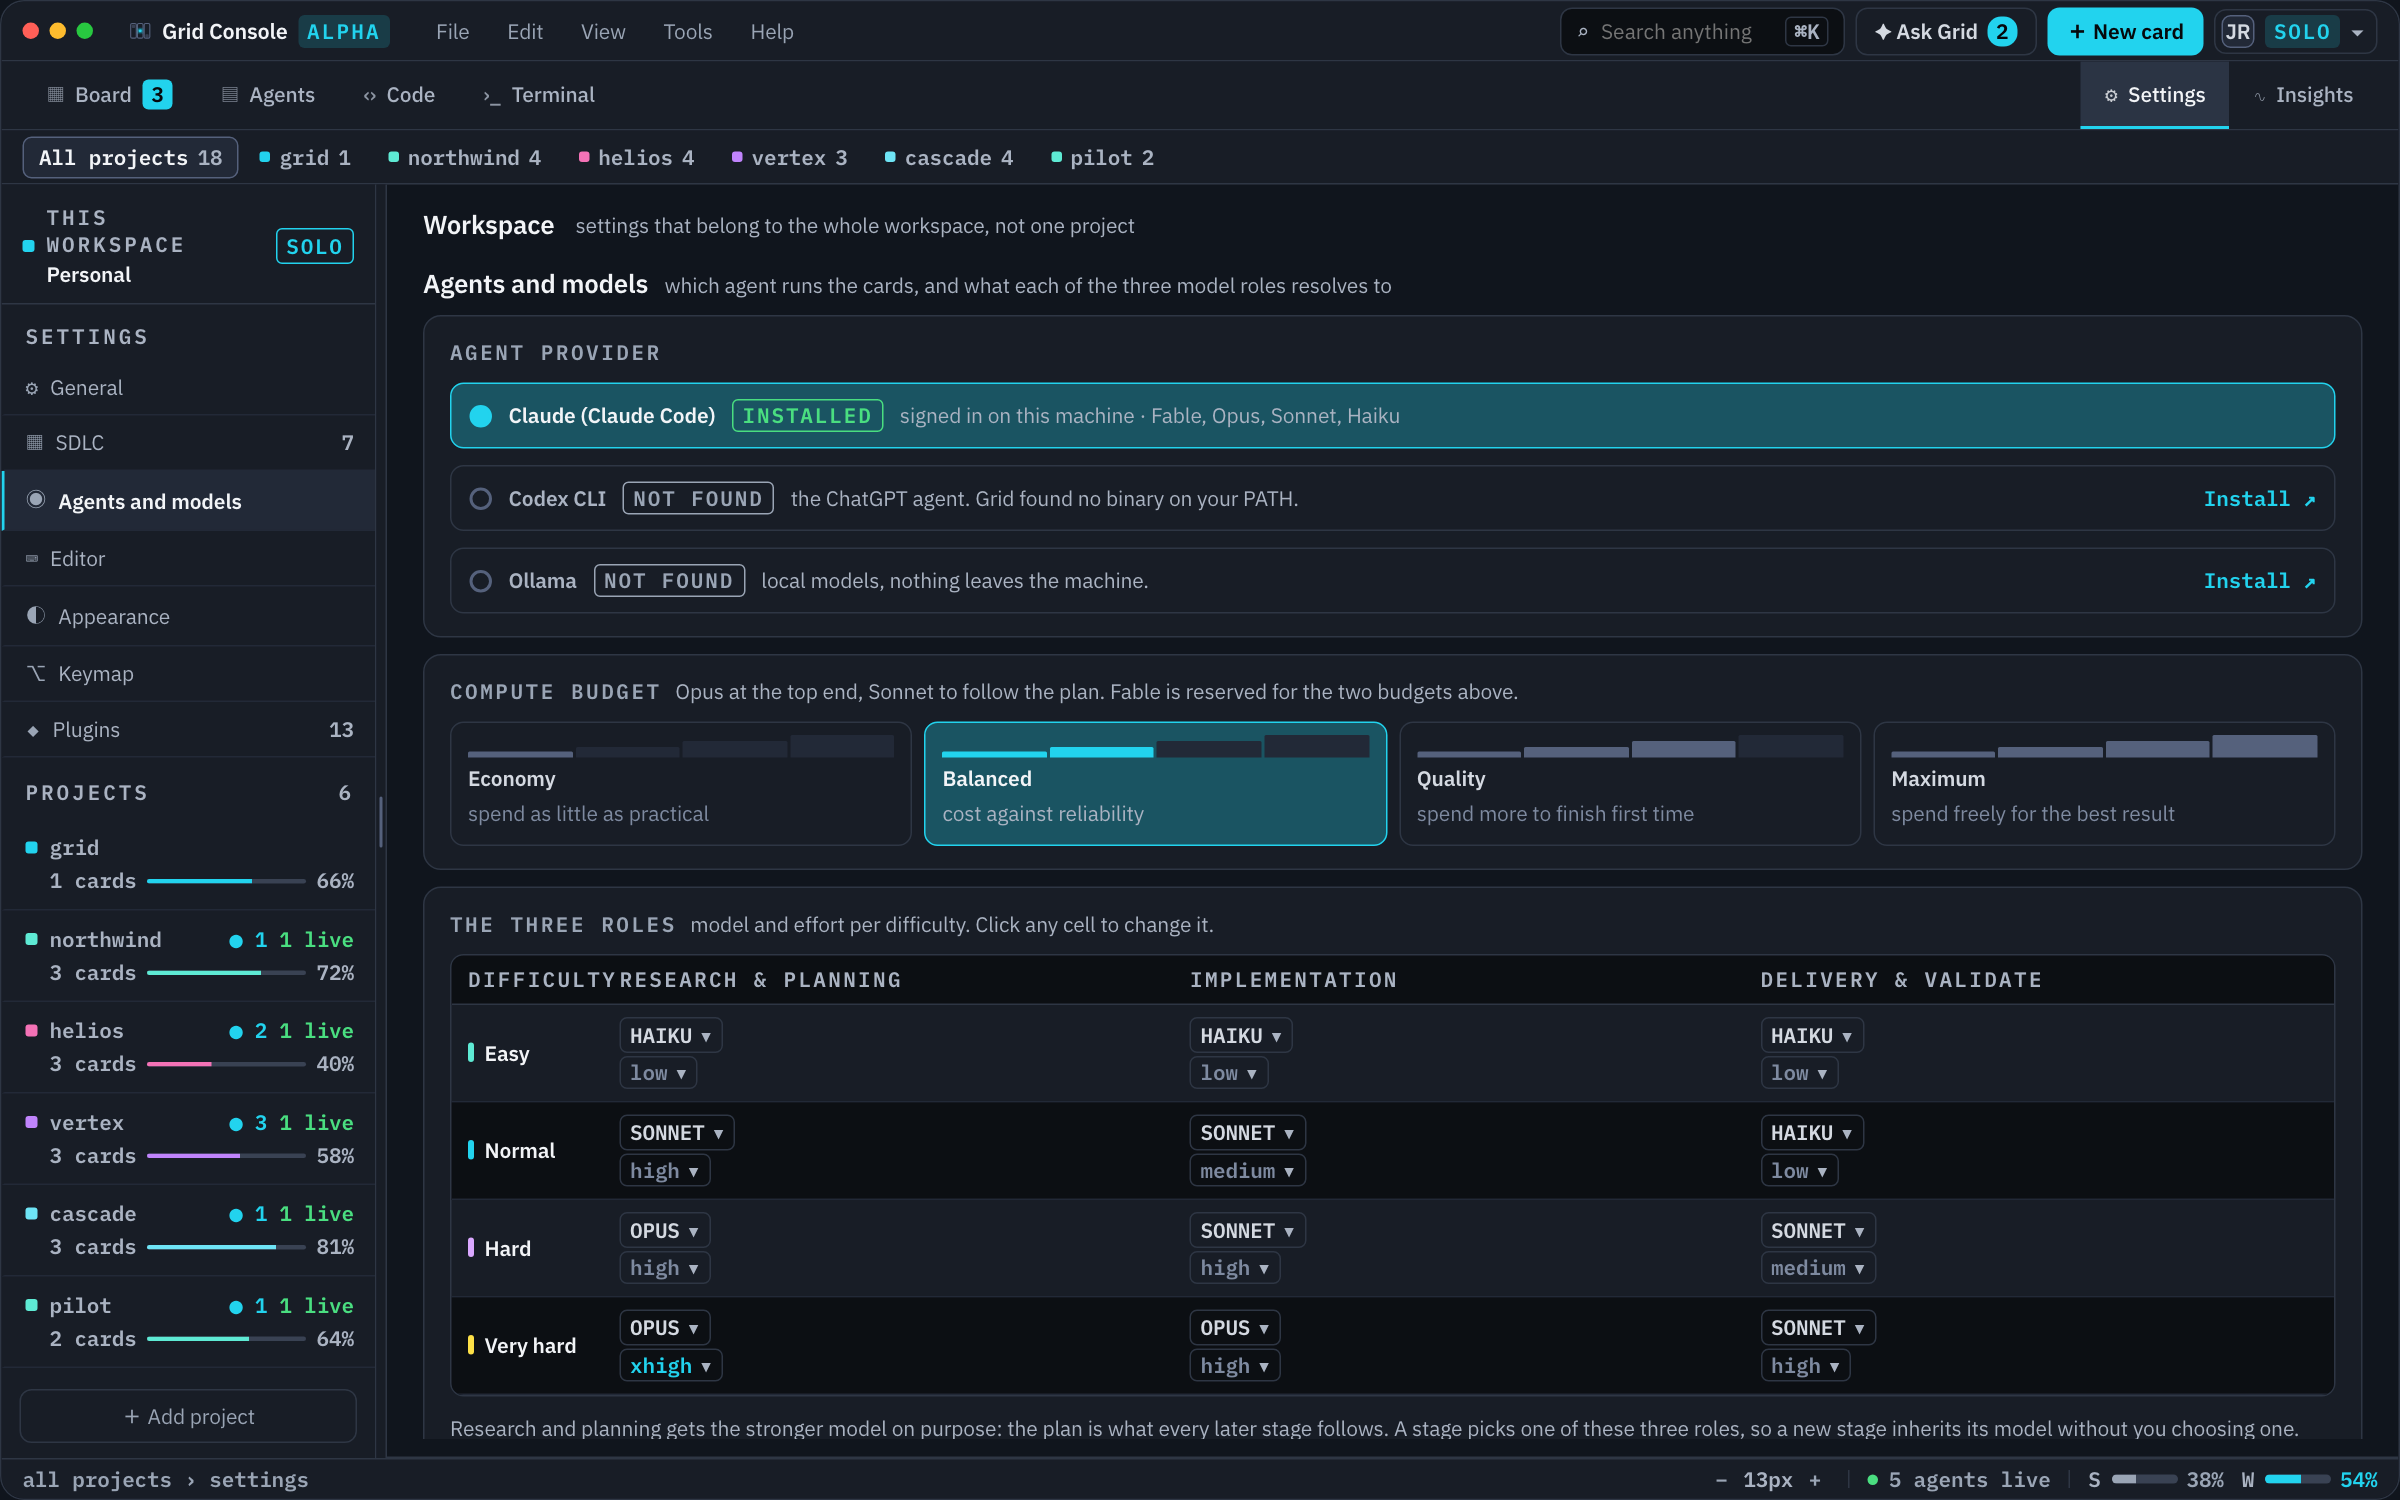Click the Appearance half-circle icon

tap(36, 615)
